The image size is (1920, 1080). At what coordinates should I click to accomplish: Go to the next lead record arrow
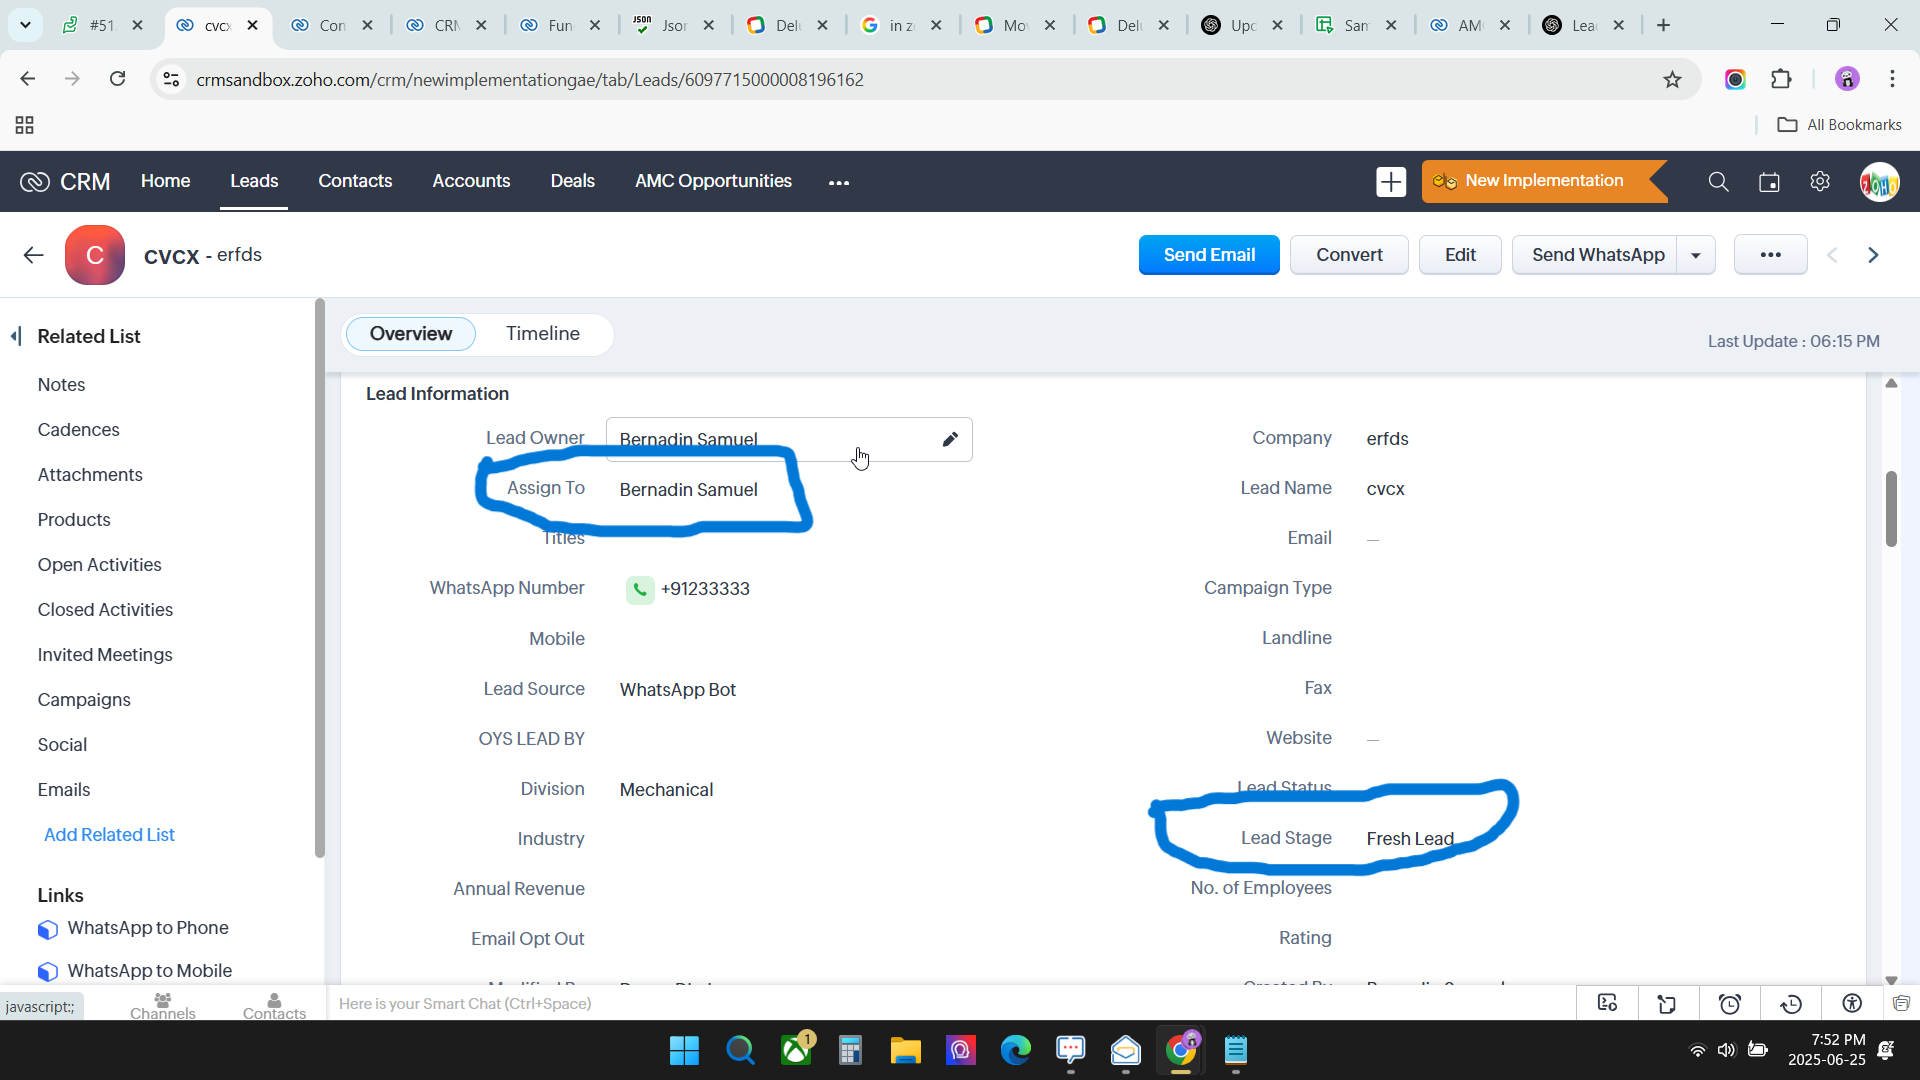pyautogui.click(x=1873, y=256)
